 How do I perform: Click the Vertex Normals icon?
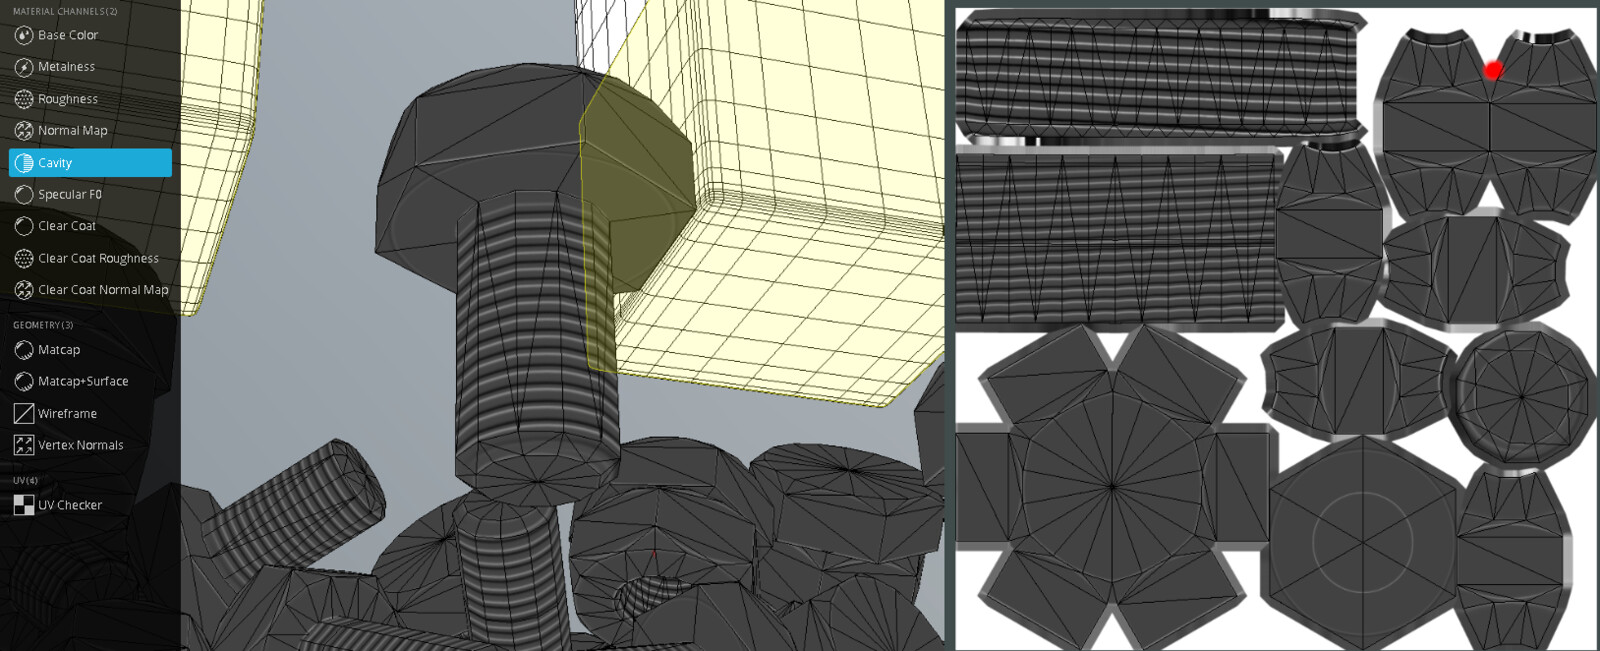[24, 445]
